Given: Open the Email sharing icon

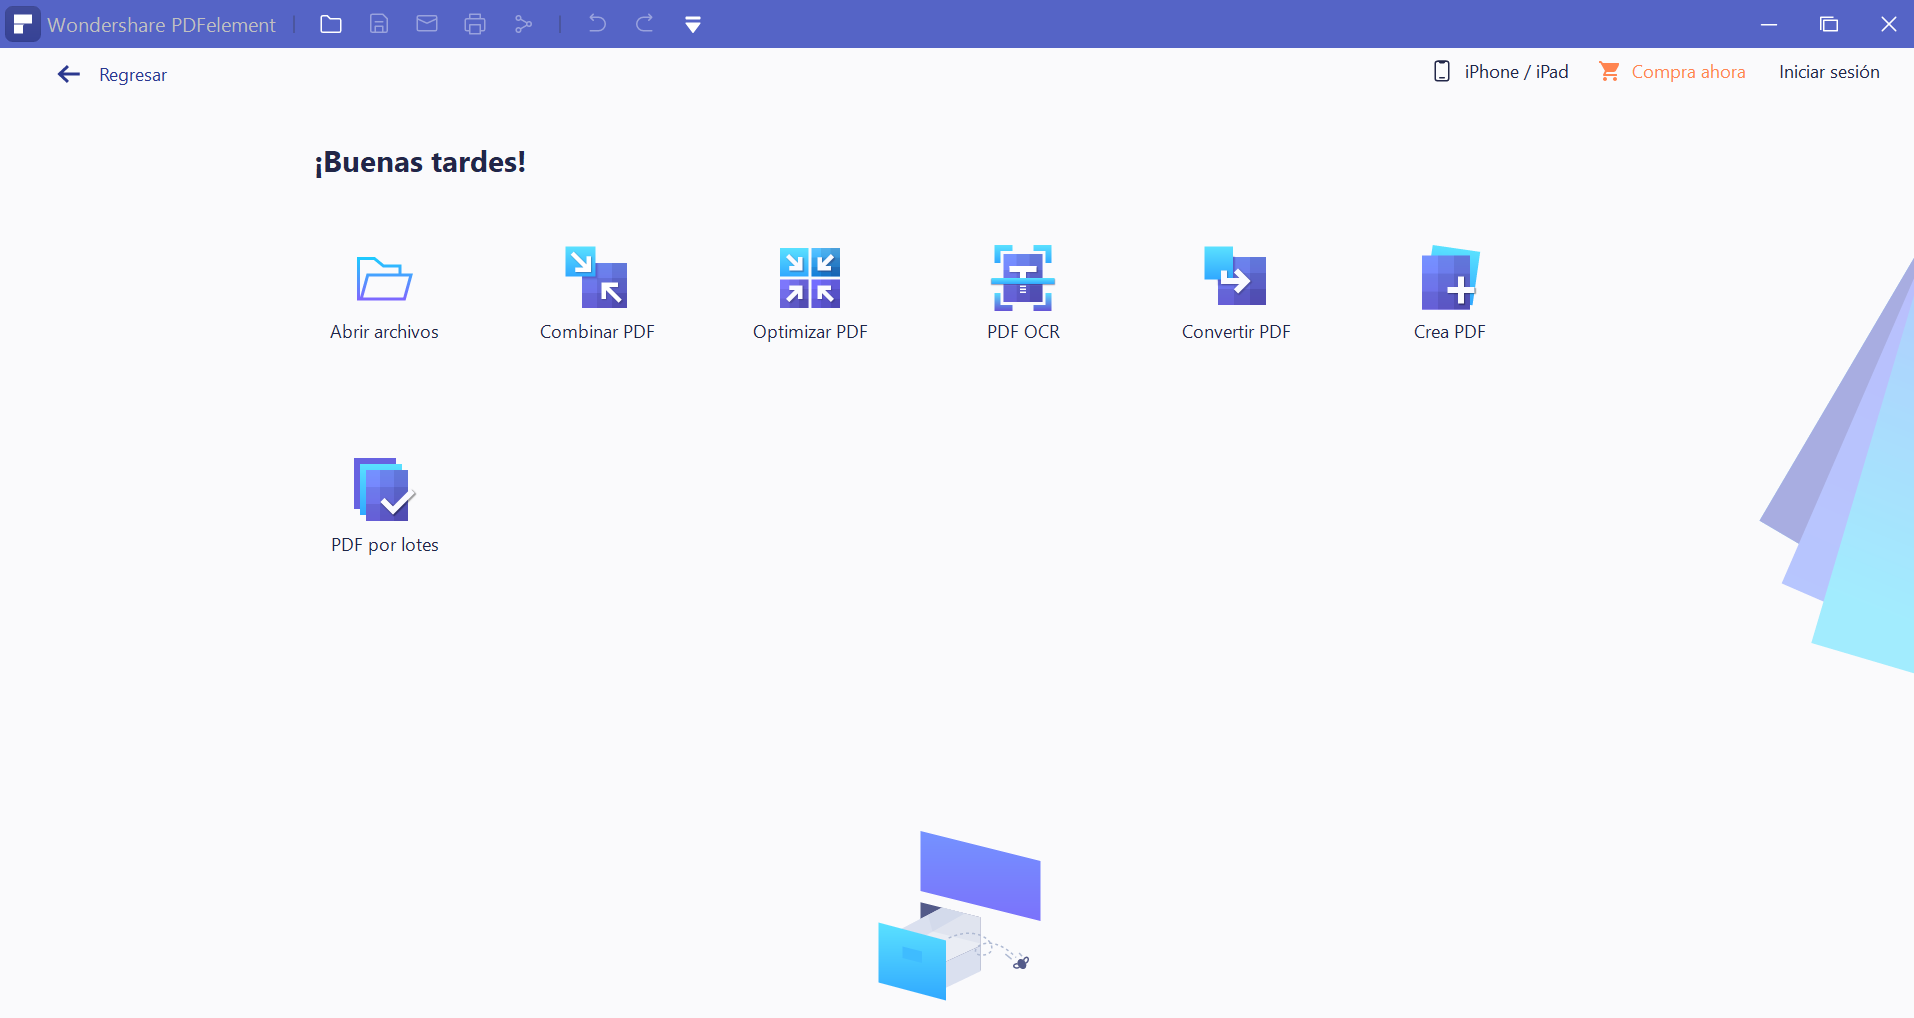Looking at the screenshot, I should pos(427,24).
